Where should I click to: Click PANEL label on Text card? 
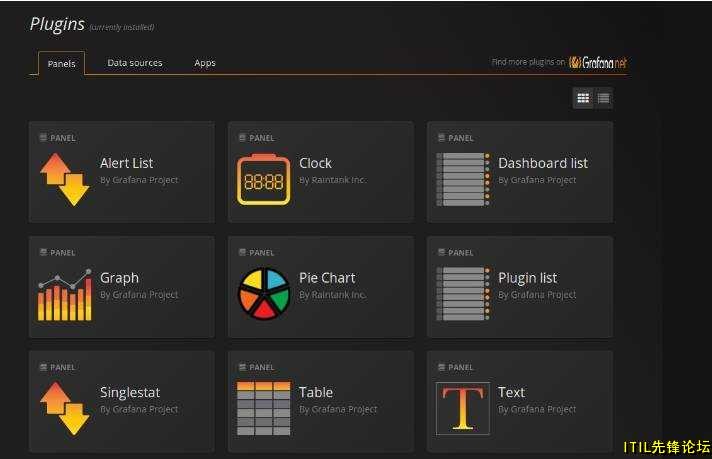460,367
